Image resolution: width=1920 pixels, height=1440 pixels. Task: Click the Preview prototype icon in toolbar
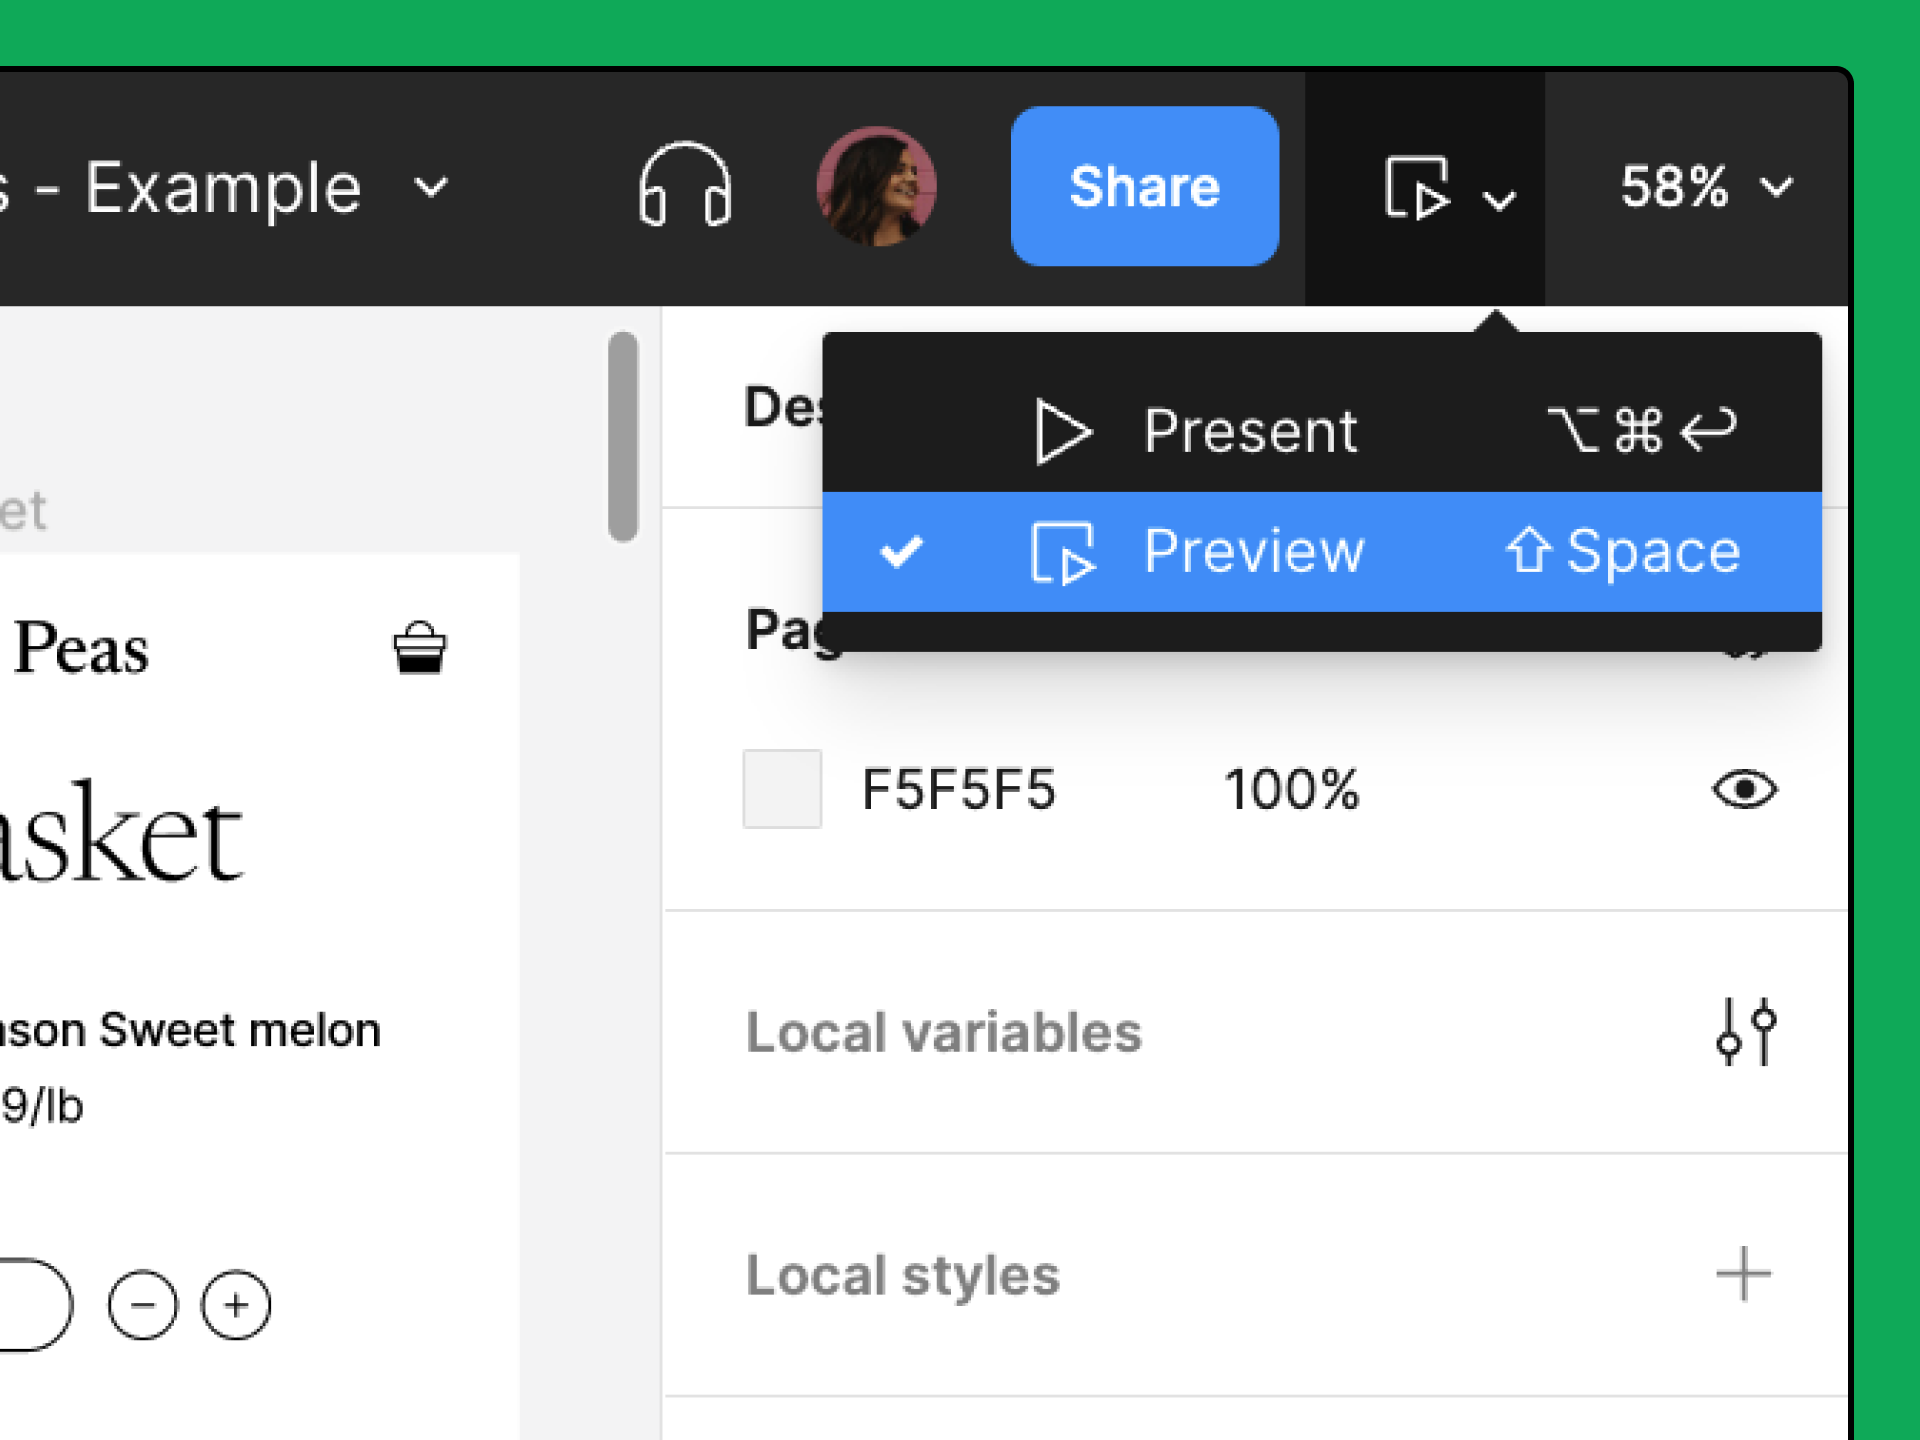tap(1417, 187)
